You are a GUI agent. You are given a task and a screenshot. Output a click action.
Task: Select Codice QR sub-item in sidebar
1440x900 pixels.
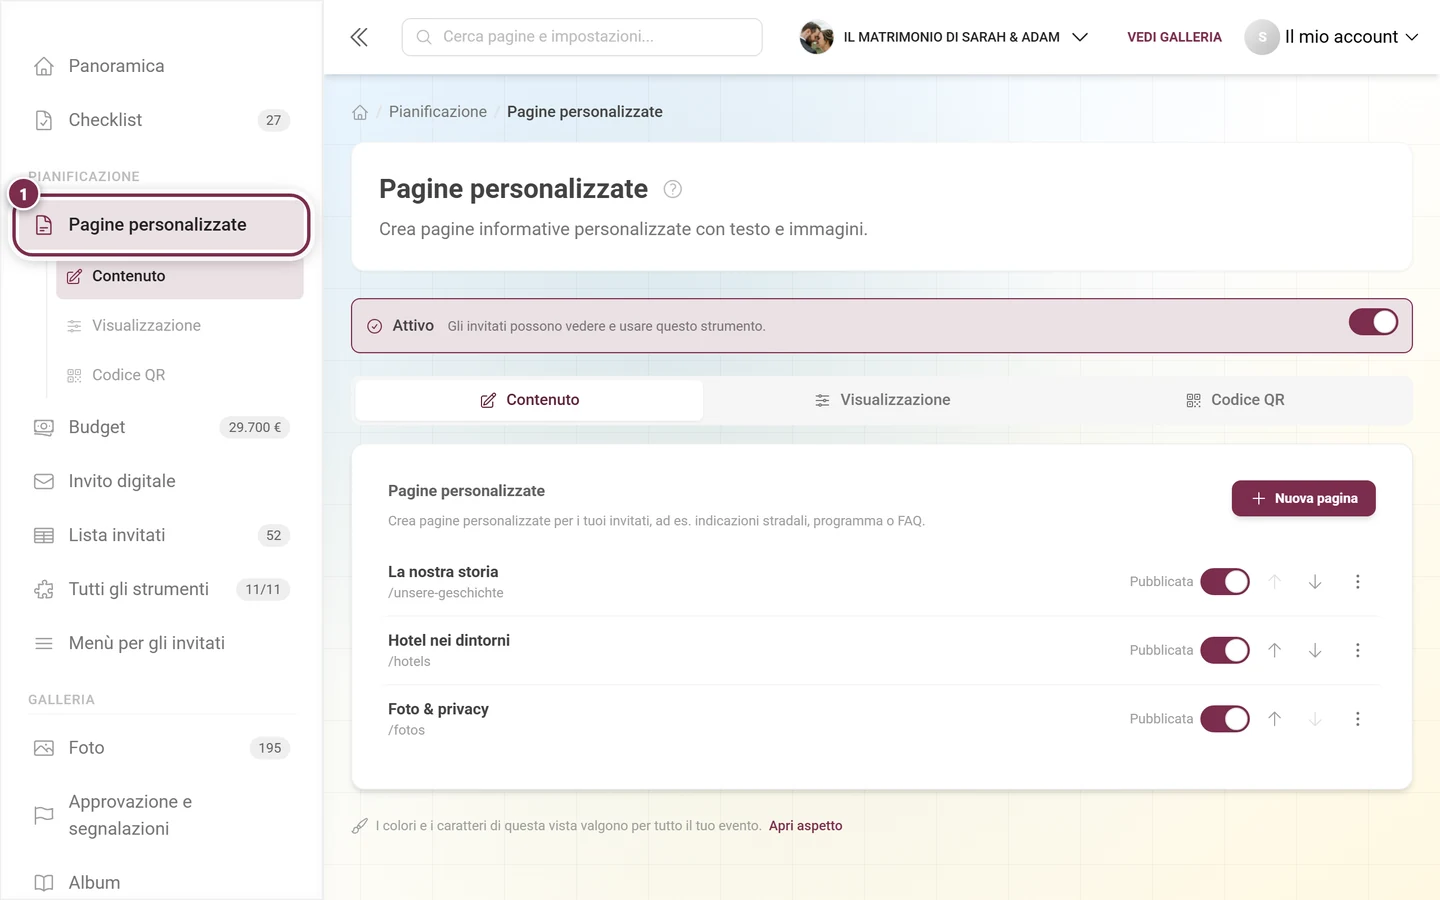pyautogui.click(x=180, y=375)
